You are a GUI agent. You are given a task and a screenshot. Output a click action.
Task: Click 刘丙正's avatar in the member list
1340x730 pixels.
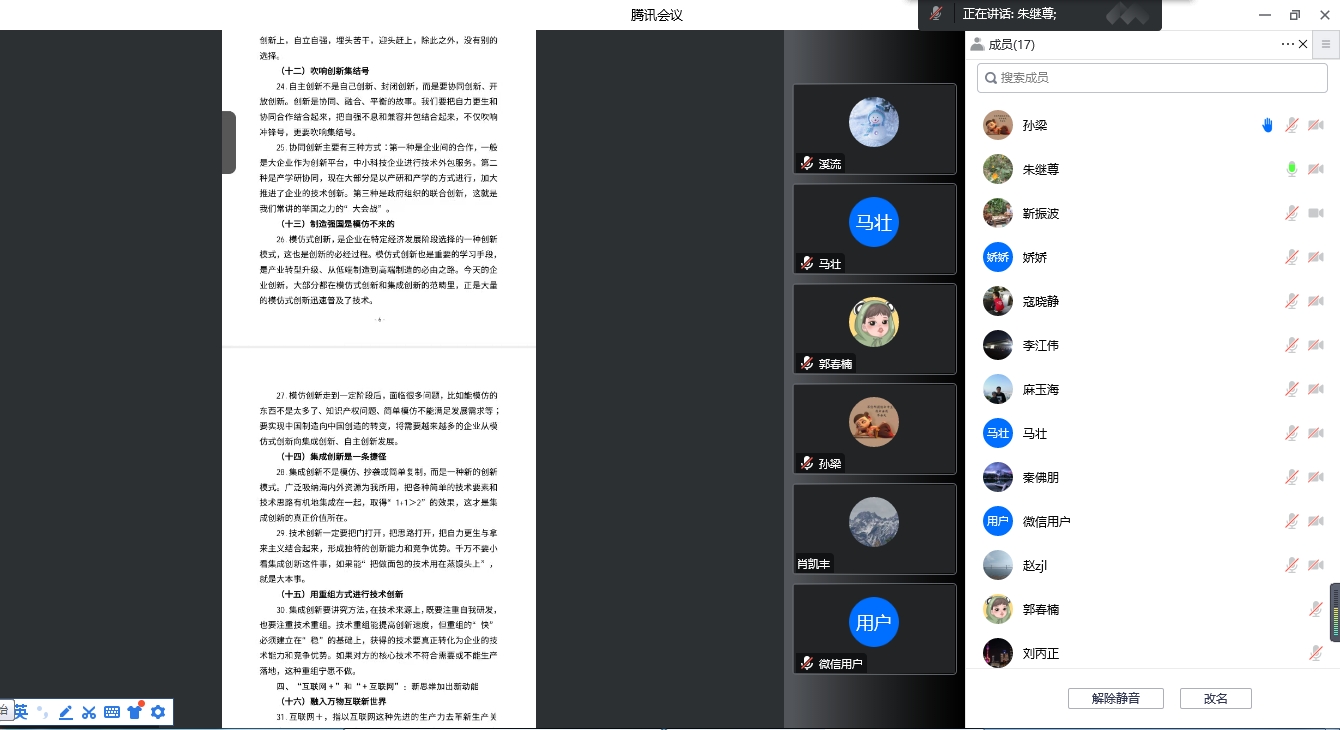(x=998, y=653)
